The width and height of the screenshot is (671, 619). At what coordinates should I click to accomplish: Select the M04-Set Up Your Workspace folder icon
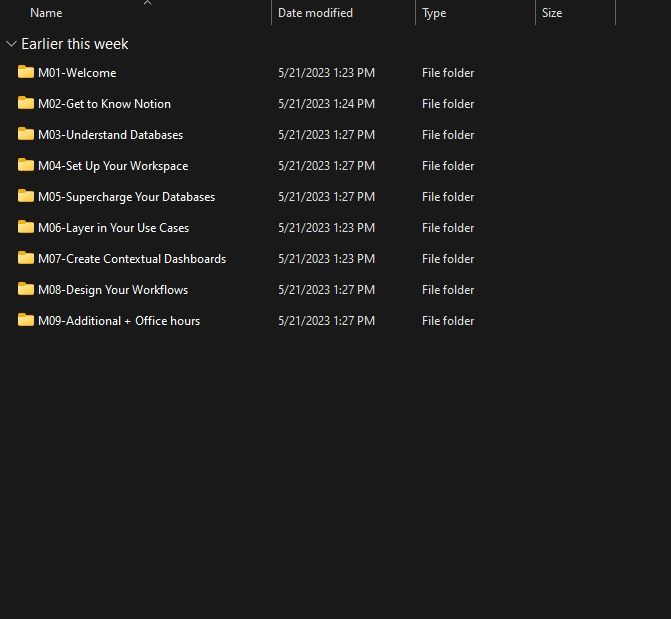click(x=26, y=165)
